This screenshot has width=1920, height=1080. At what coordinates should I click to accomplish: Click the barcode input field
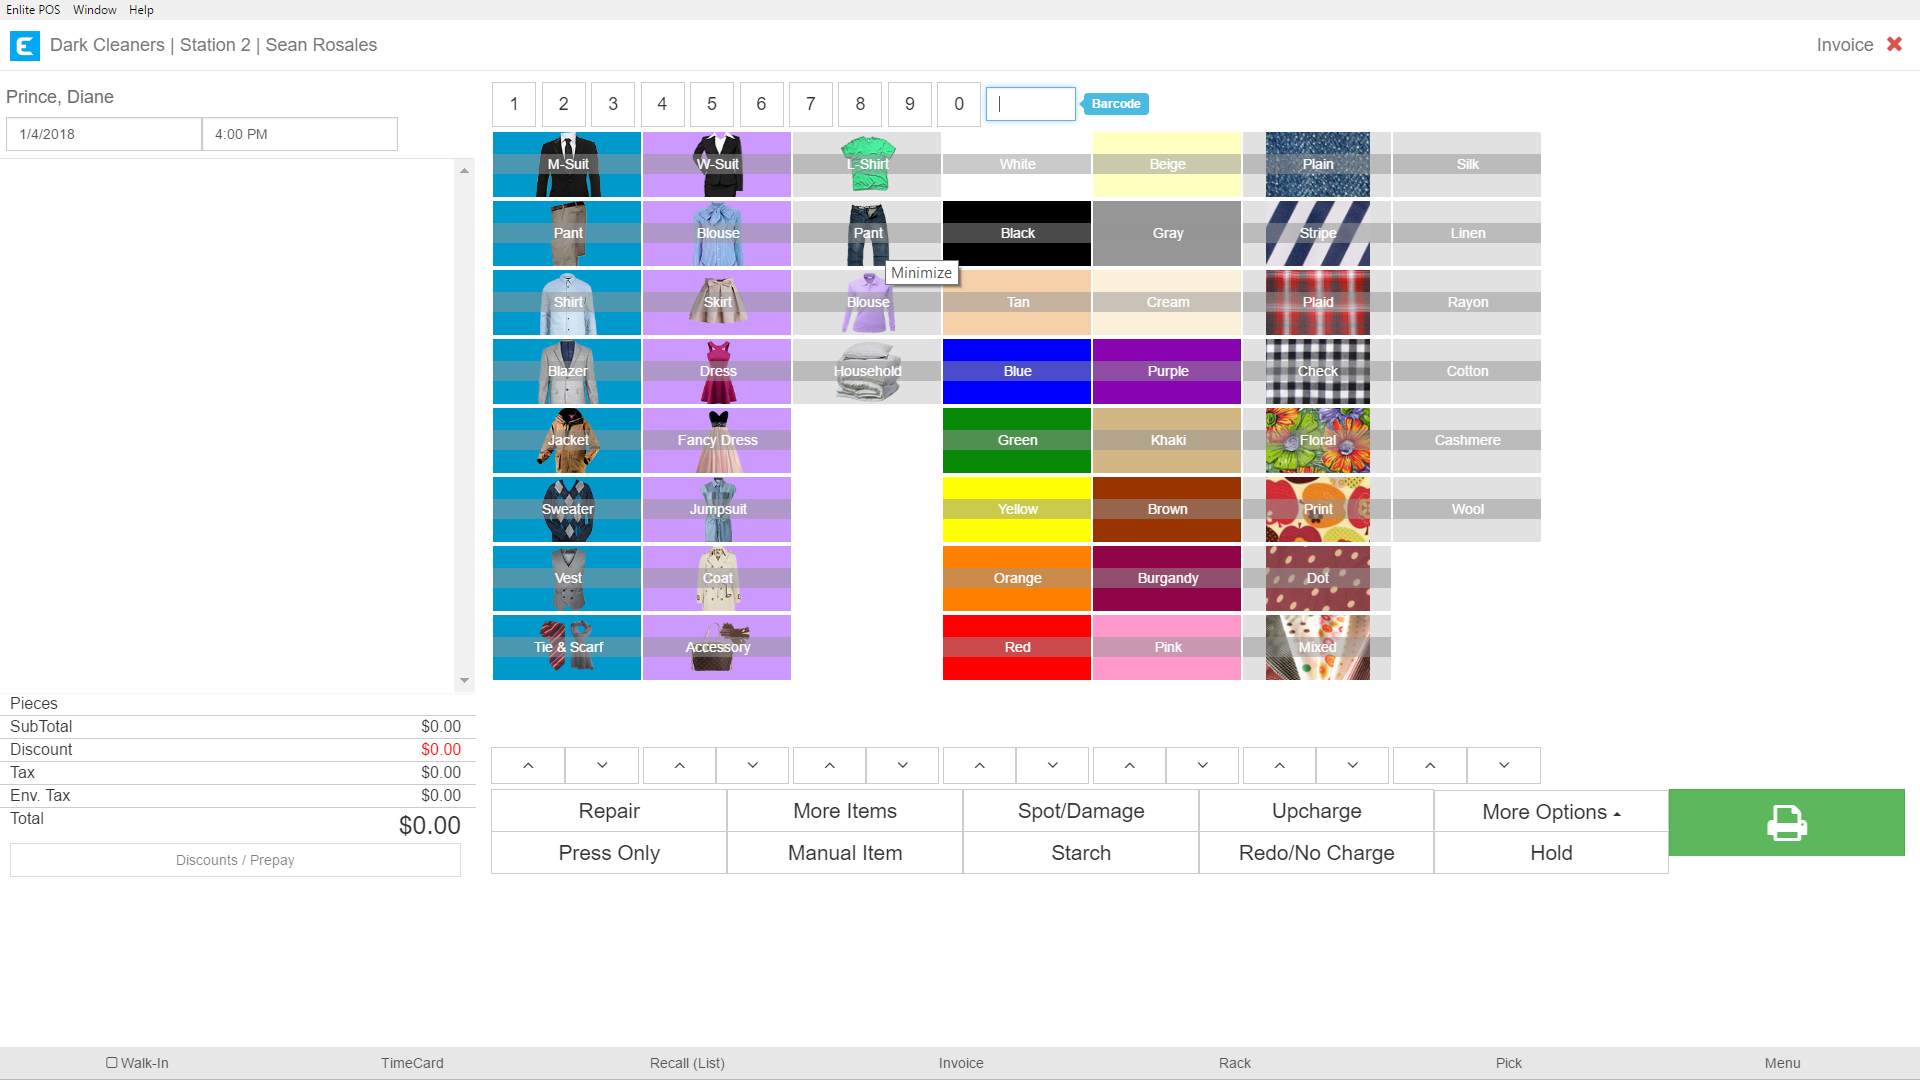click(1030, 104)
